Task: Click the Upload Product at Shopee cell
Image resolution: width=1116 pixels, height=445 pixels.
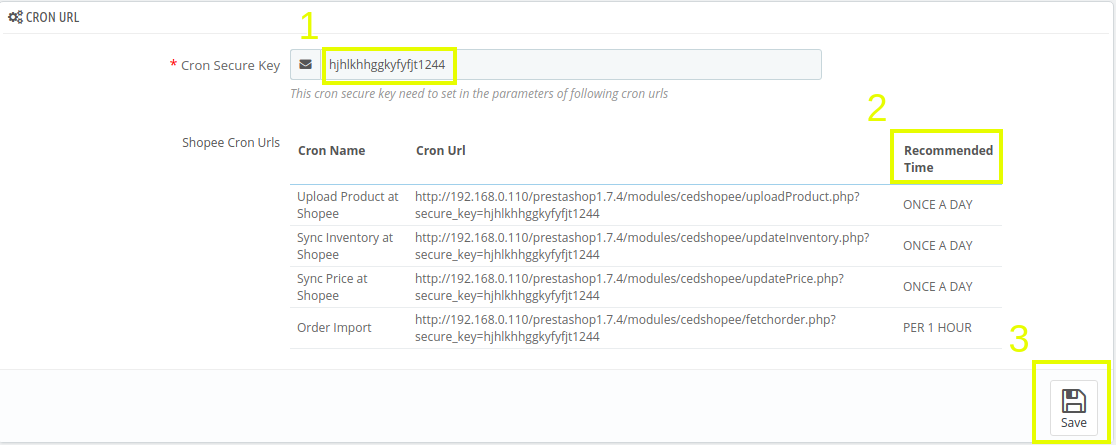Action: pos(347,205)
